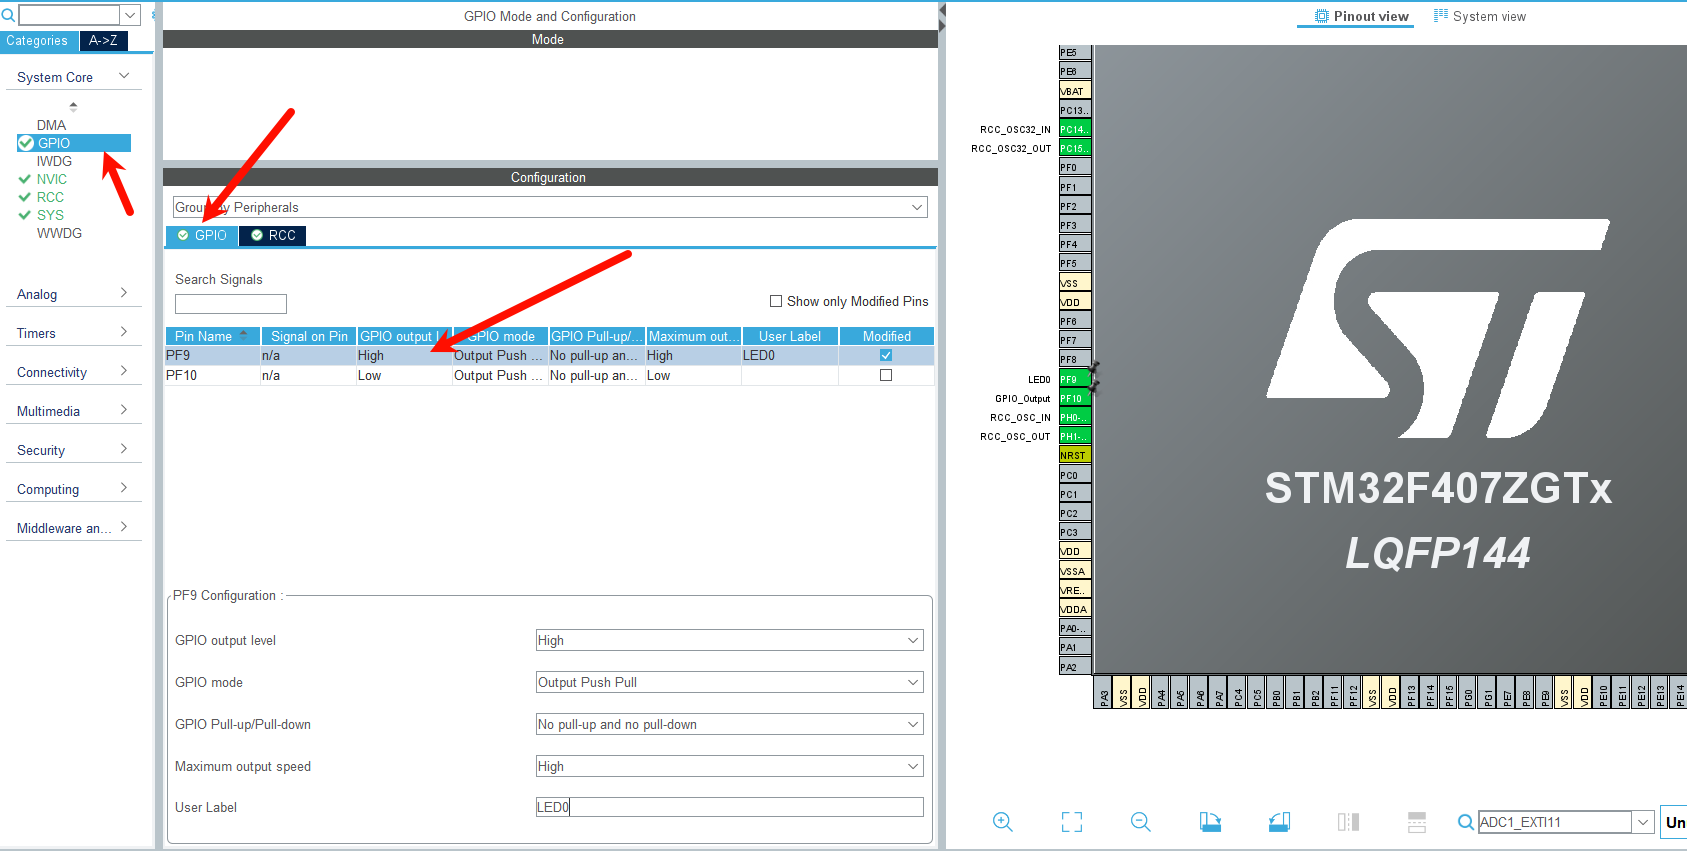Switch to System view
The image size is (1687, 851).
click(1480, 16)
